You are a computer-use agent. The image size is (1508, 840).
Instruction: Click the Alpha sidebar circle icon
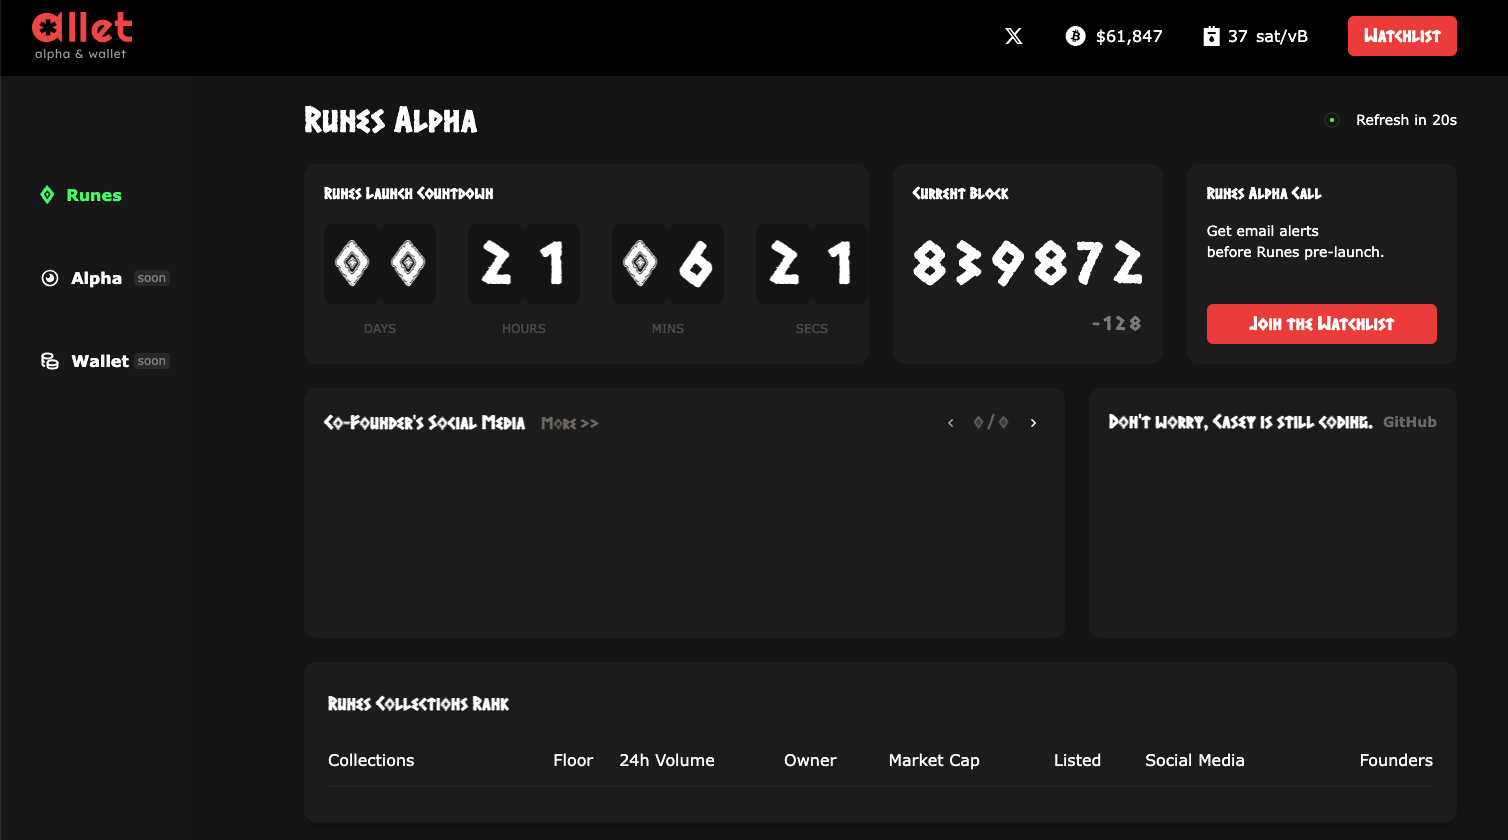pyautogui.click(x=49, y=278)
